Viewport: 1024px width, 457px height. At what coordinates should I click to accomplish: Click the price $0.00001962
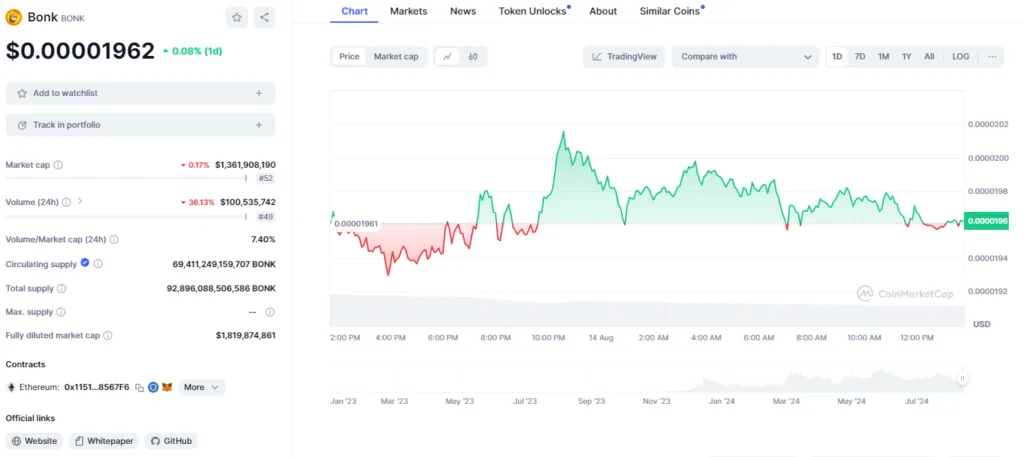80,51
